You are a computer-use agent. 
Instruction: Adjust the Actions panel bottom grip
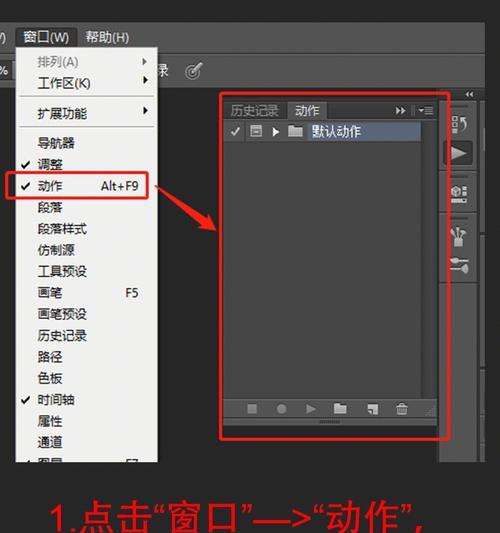329,422
